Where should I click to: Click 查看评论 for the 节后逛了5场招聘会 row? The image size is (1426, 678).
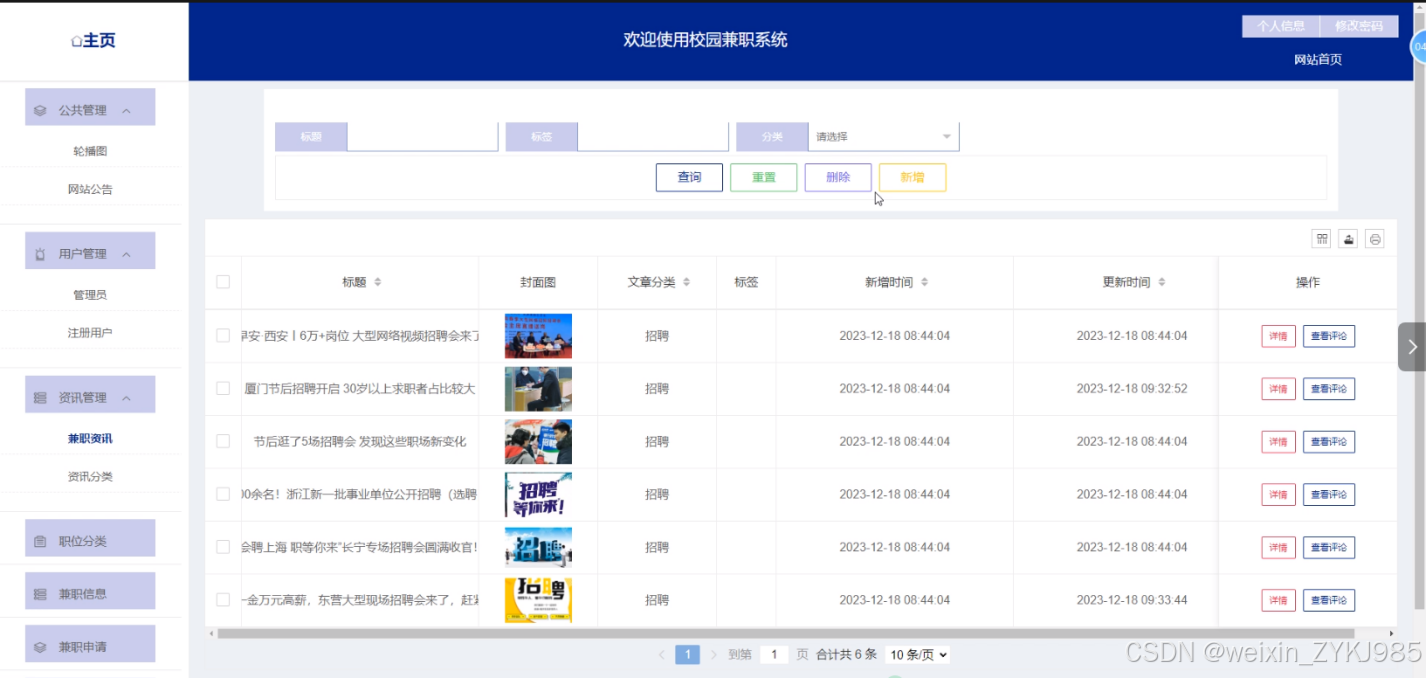click(1329, 442)
